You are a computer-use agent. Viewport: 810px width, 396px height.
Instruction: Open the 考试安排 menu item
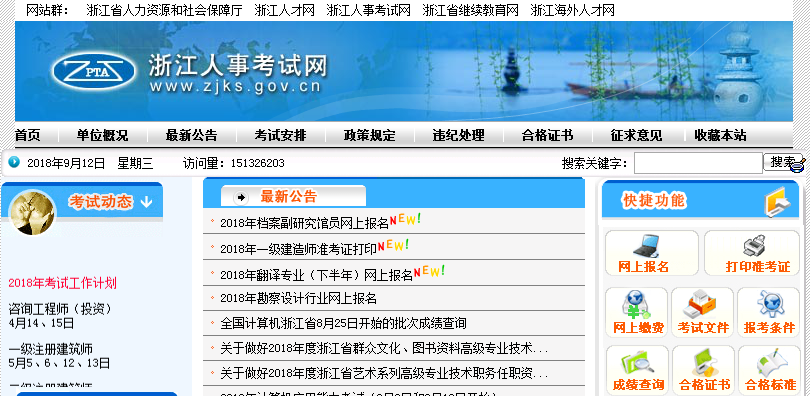(x=281, y=136)
